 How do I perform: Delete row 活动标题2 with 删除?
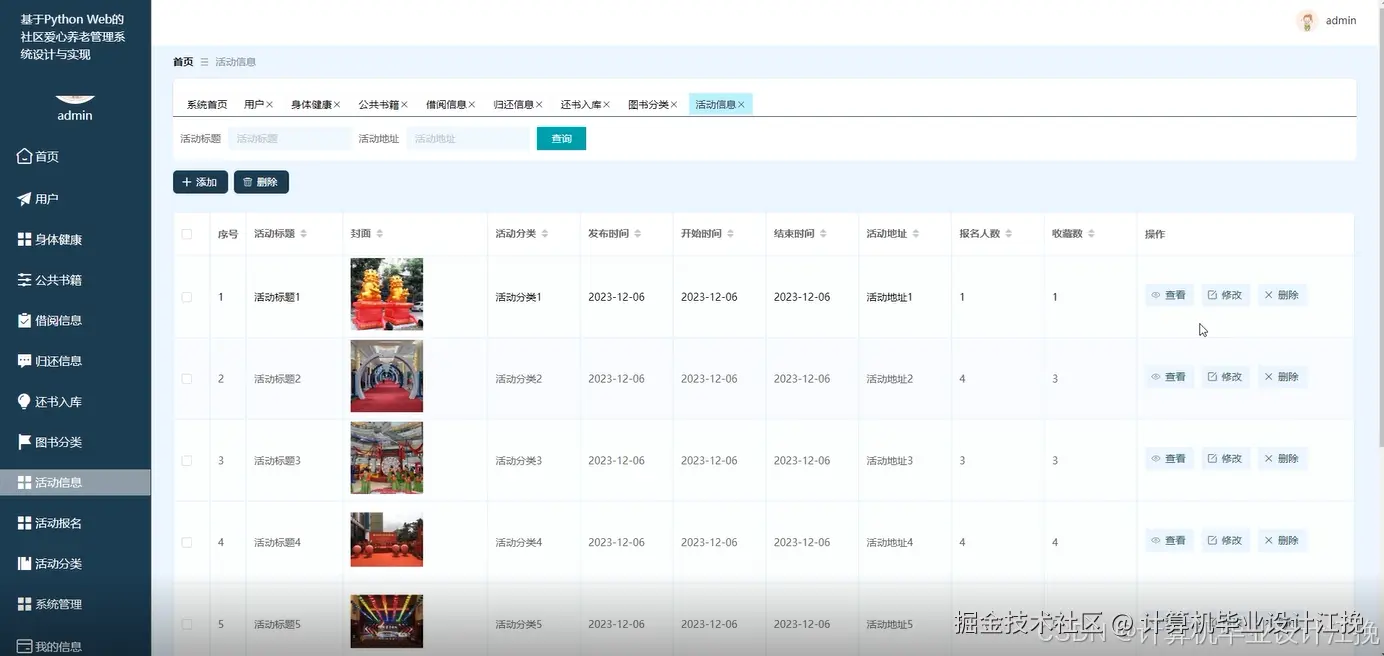click(1282, 377)
